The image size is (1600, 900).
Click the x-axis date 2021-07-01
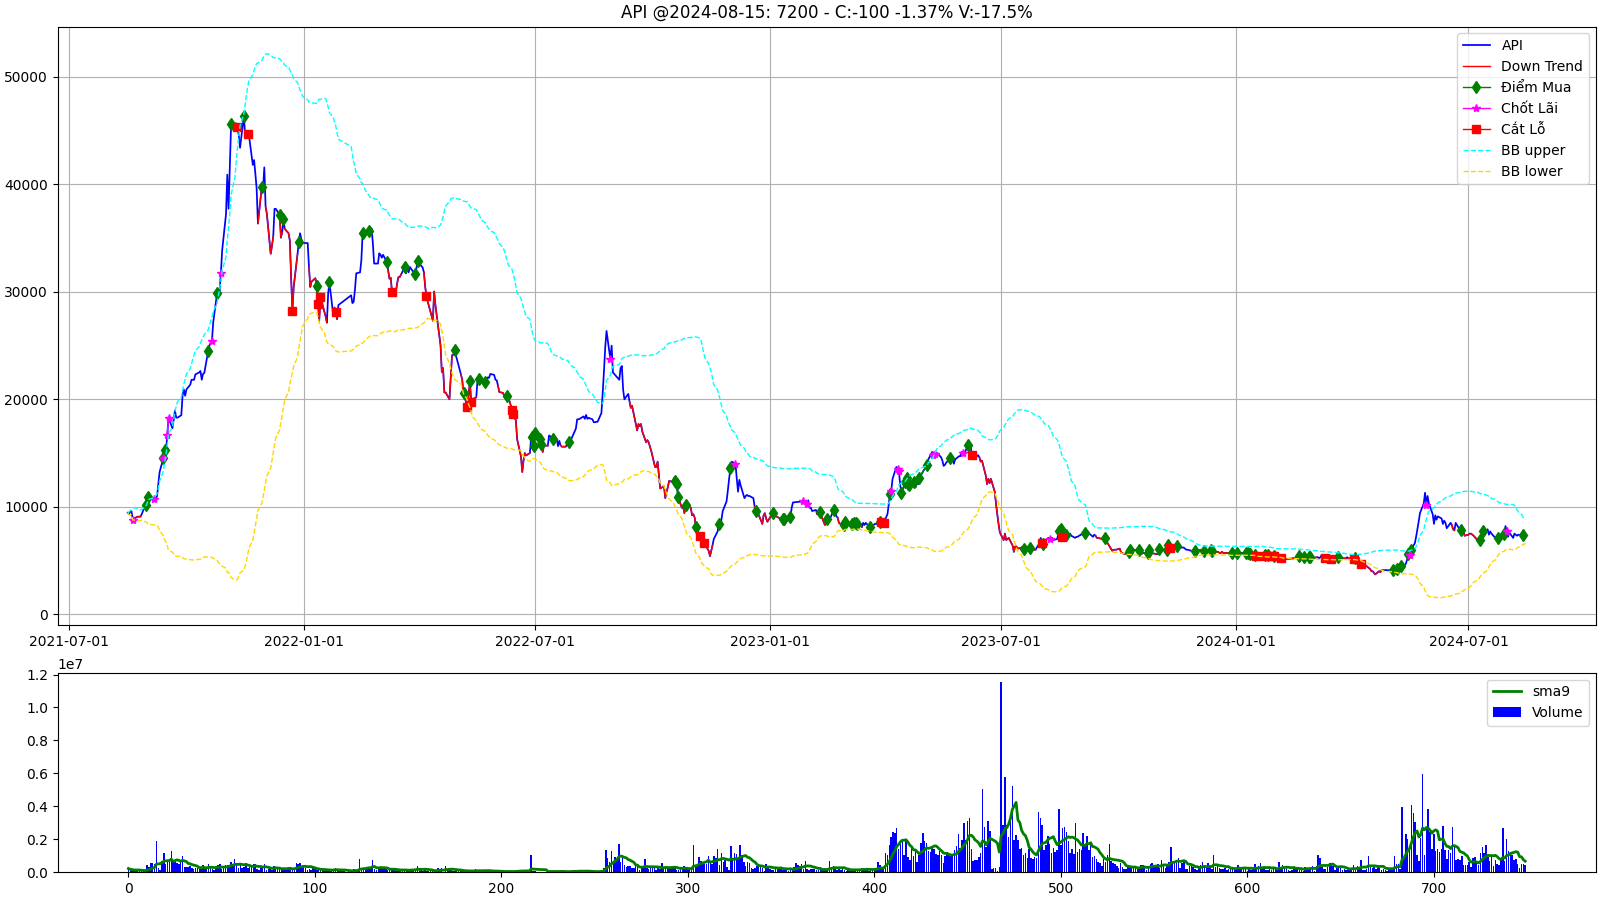tap(69, 641)
